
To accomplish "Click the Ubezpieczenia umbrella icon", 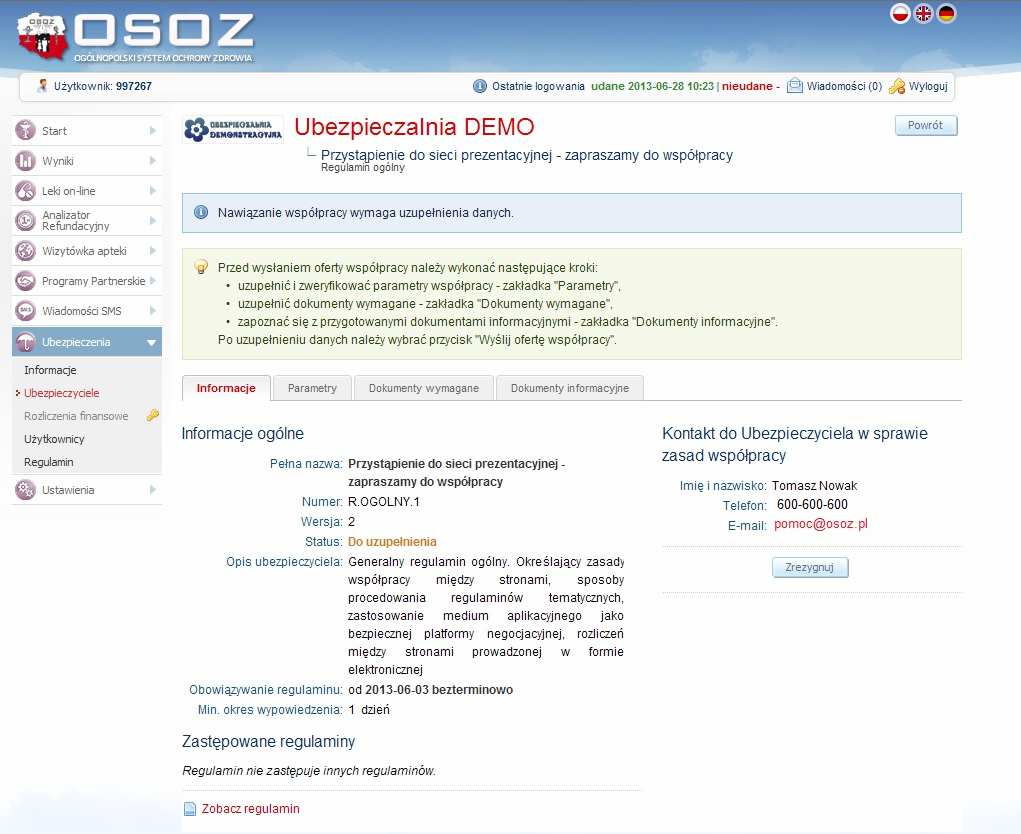I will [x=25, y=342].
